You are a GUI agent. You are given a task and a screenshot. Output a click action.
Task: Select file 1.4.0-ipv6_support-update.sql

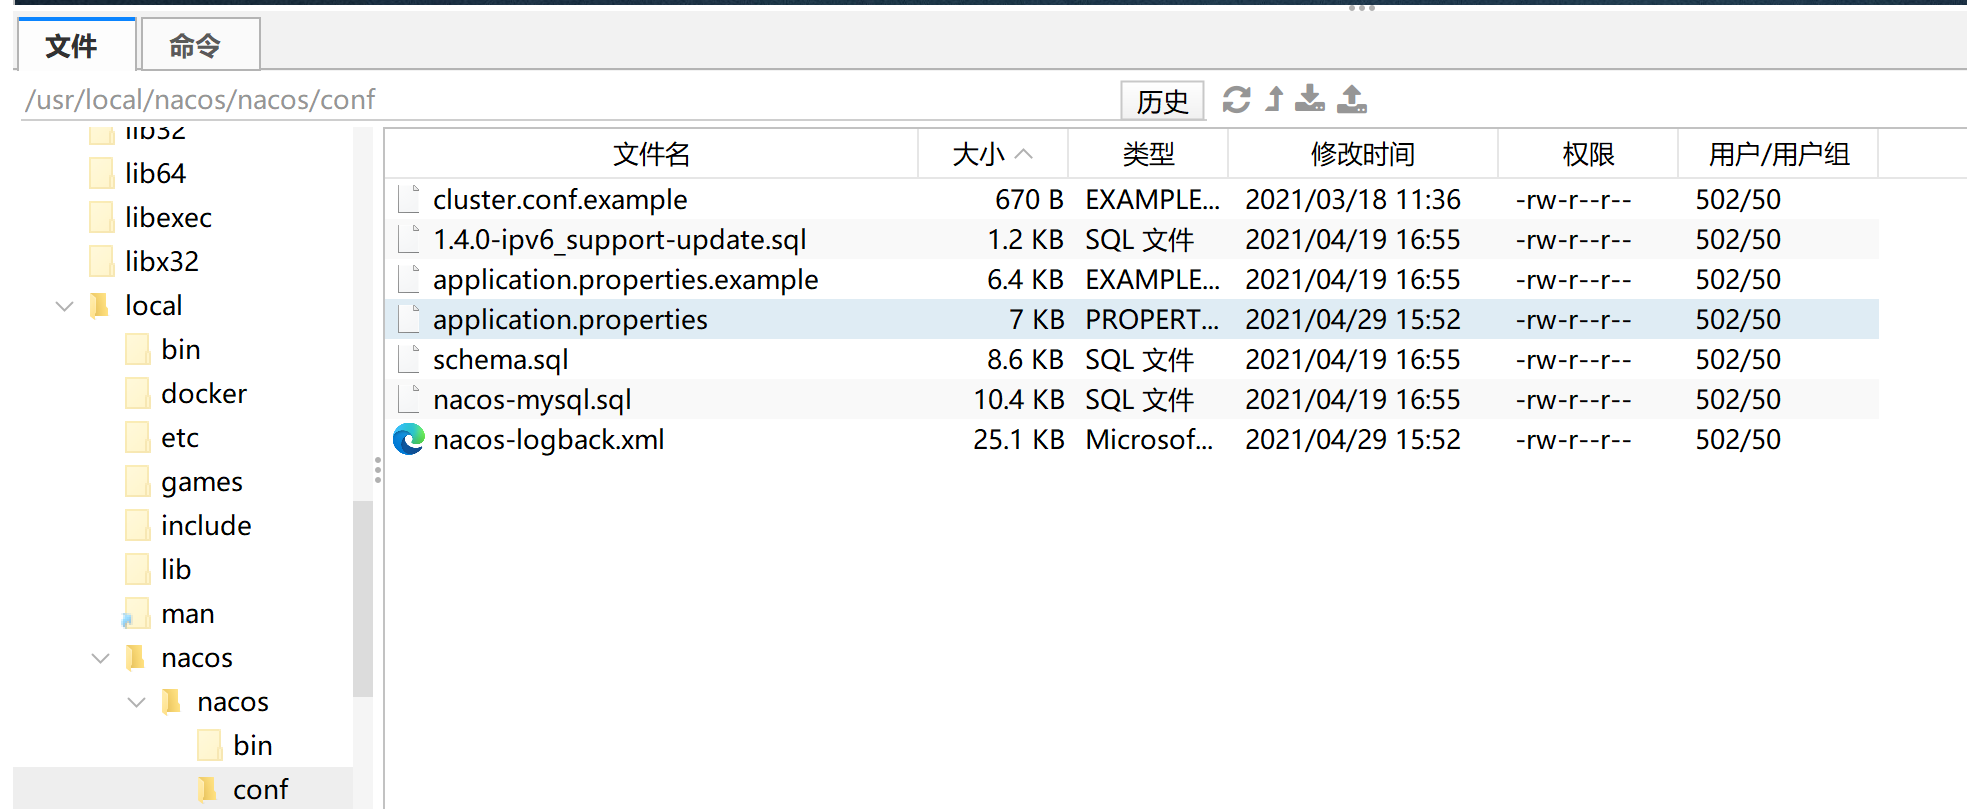pyautogui.click(x=620, y=240)
